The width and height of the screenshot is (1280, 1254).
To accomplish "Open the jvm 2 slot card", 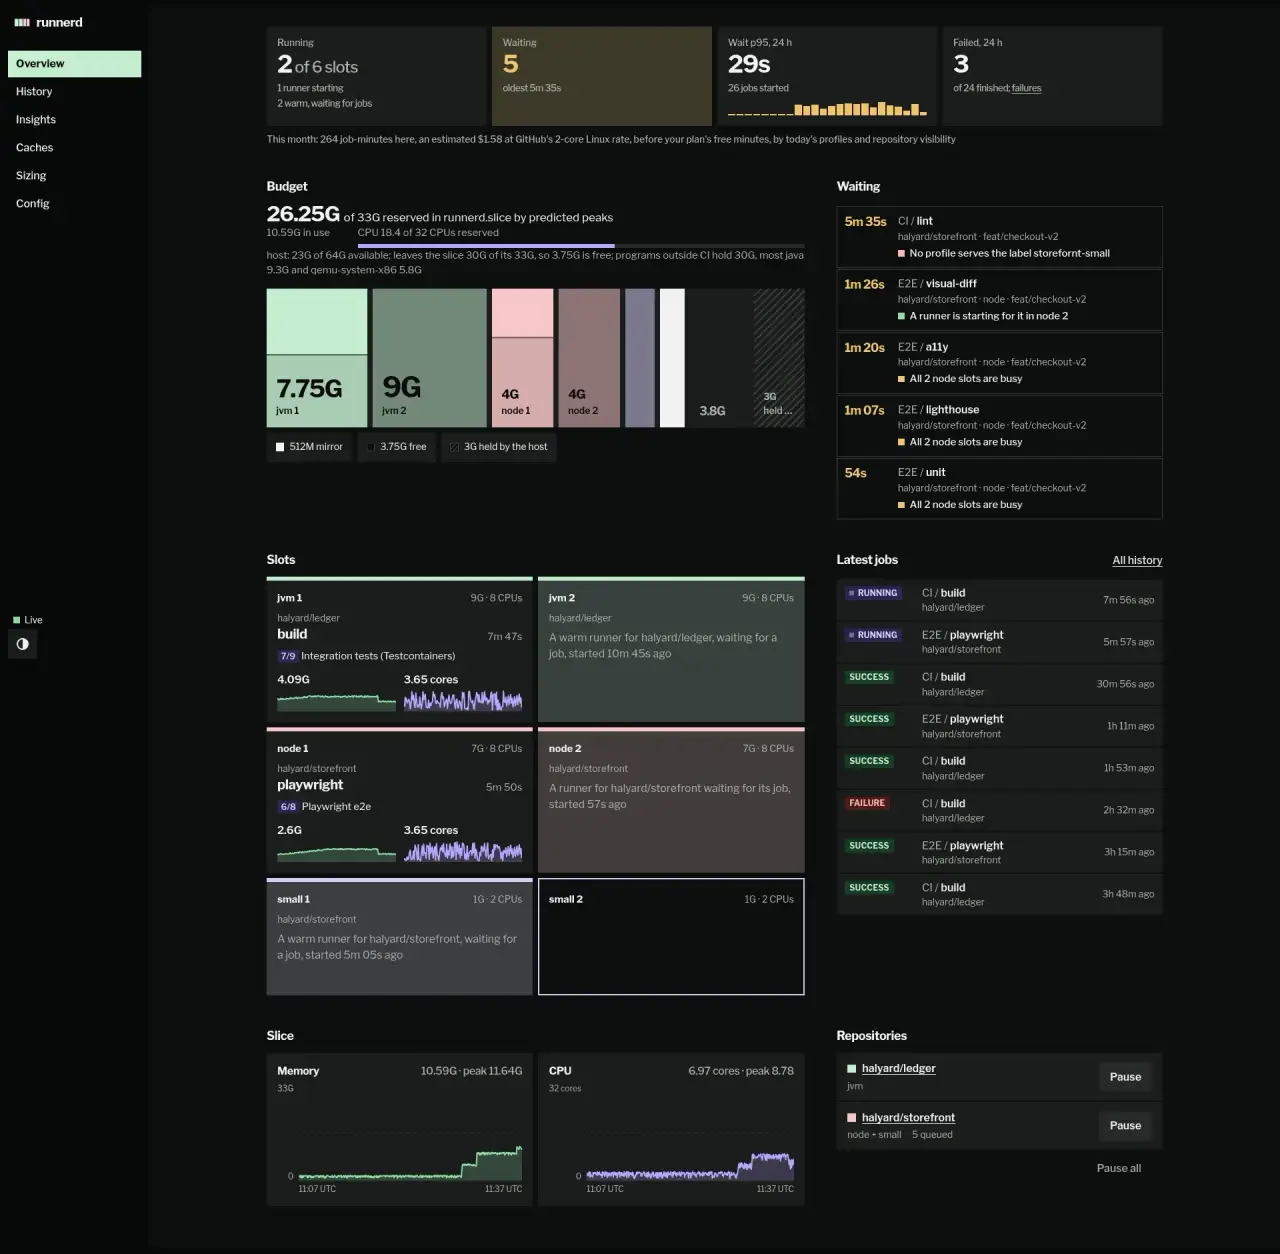I will pos(671,649).
